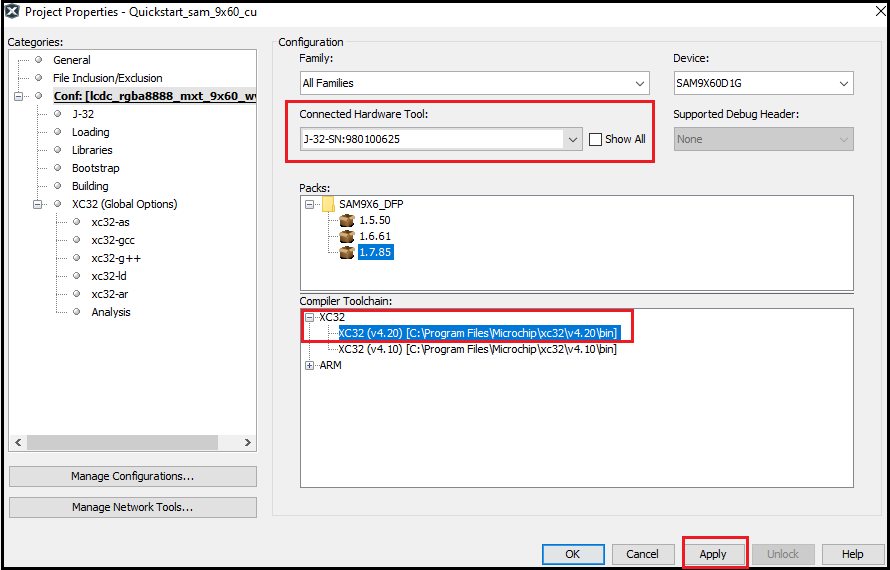890x570 pixels.
Task: Select File Inclusion/Exclusion category
Action: point(108,78)
